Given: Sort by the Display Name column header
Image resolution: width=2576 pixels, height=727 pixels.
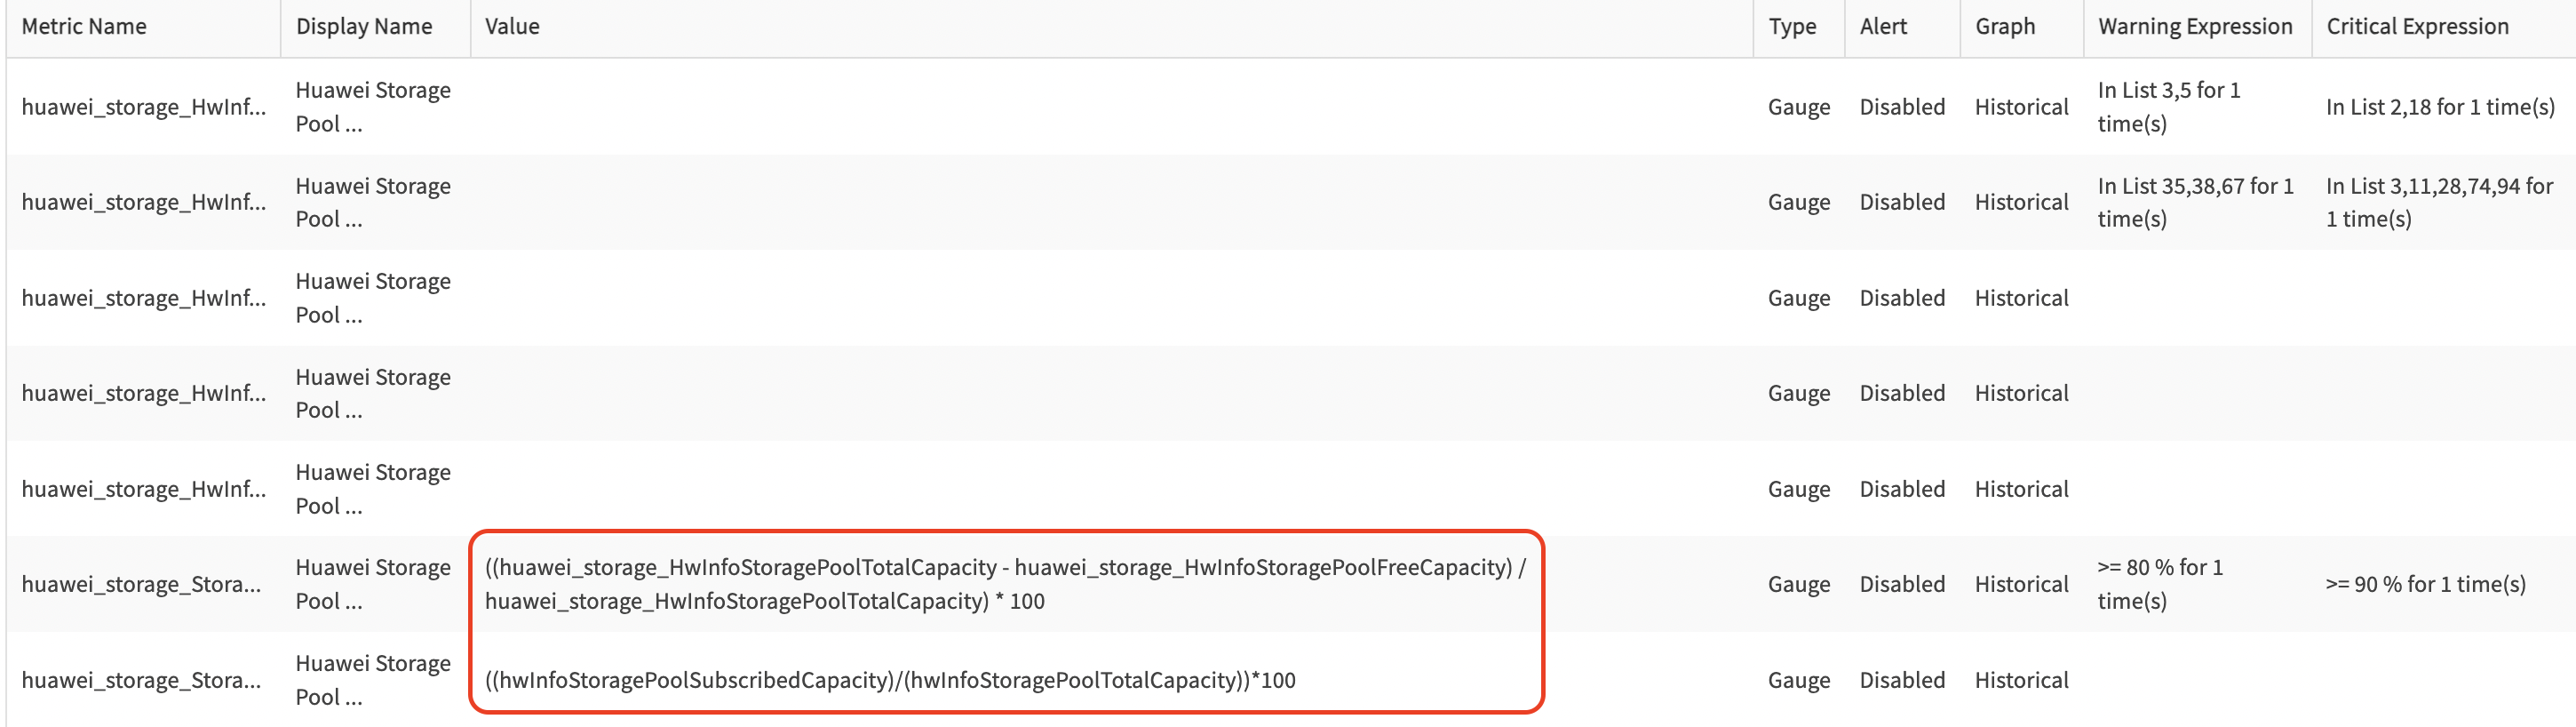Looking at the screenshot, I should pyautogui.click(x=364, y=27).
